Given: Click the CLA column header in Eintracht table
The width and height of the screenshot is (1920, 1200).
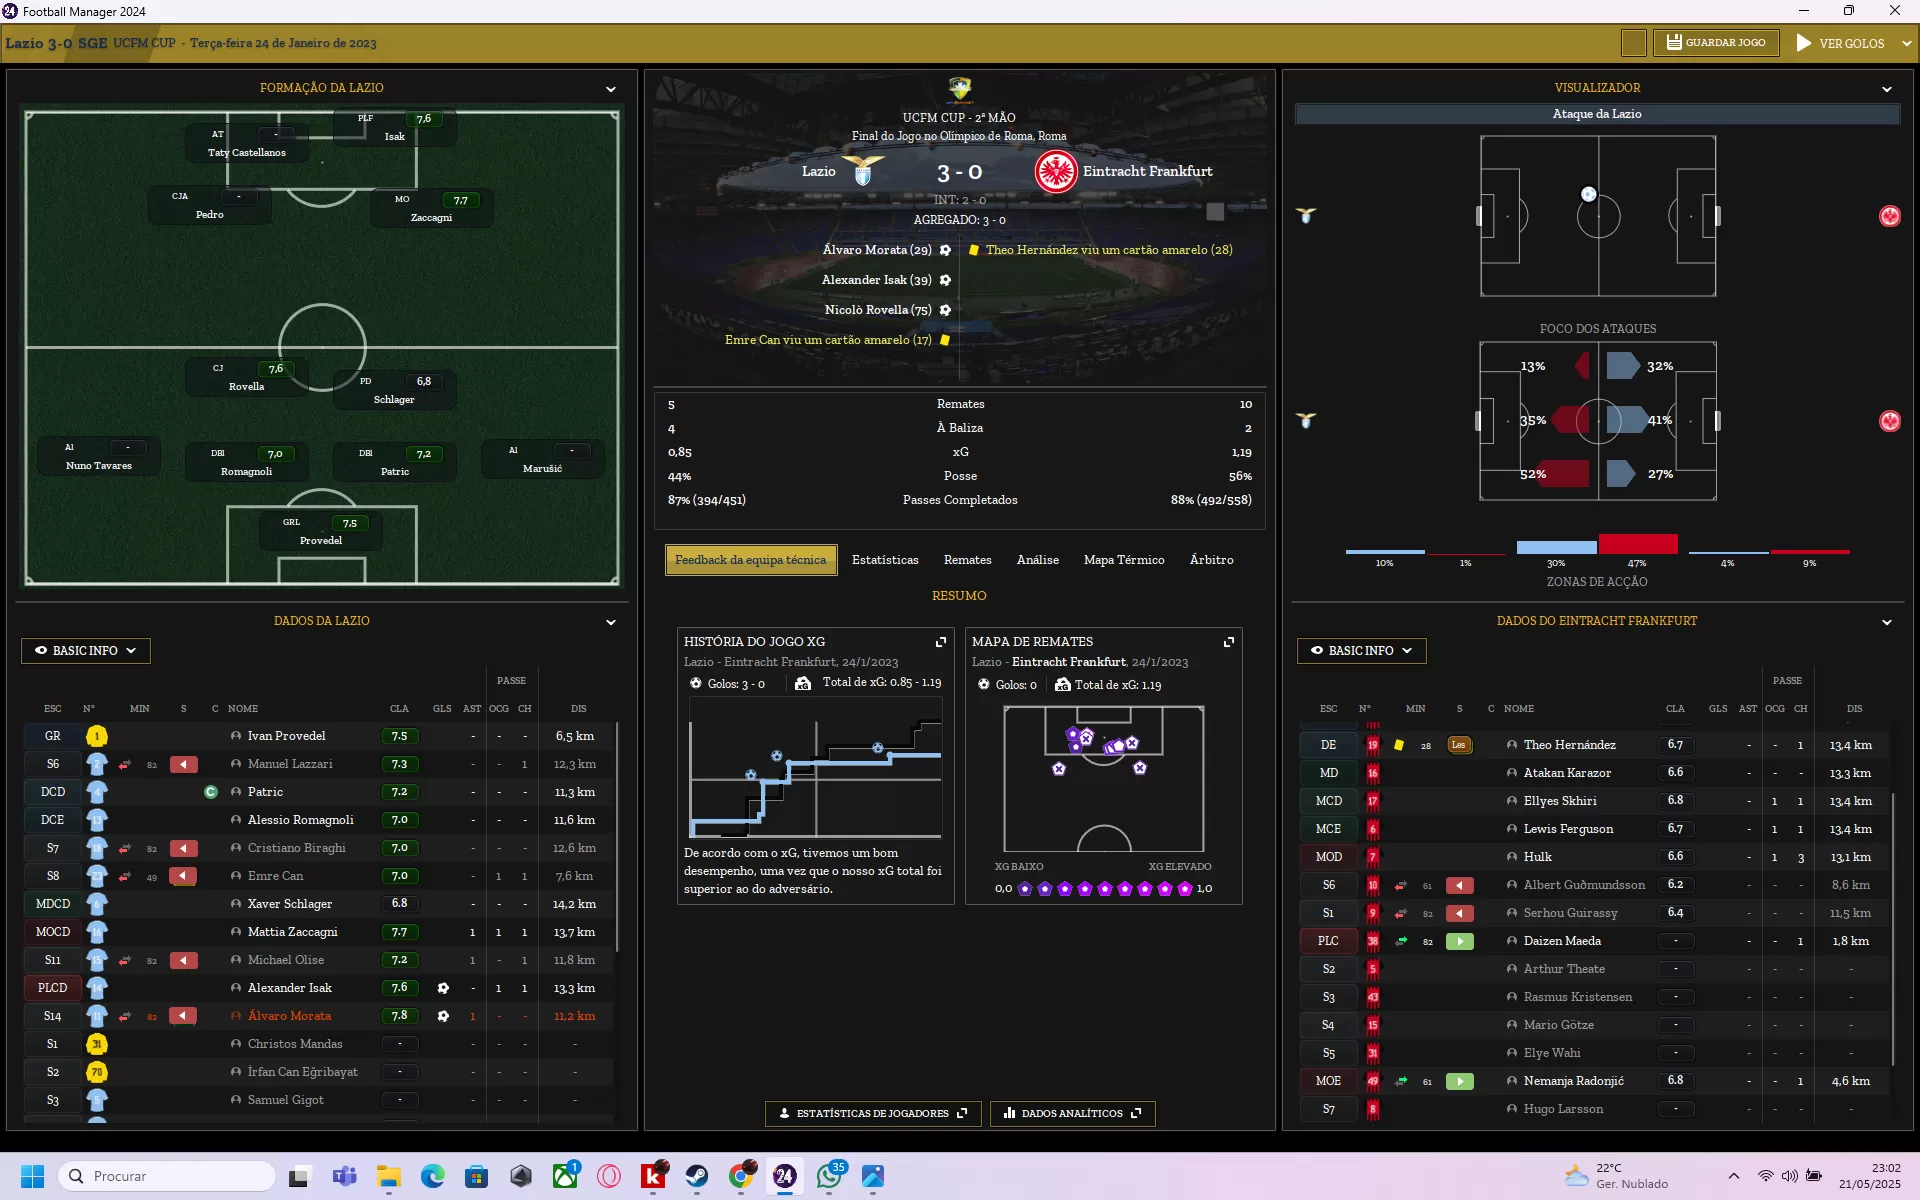Looking at the screenshot, I should coord(1675,709).
